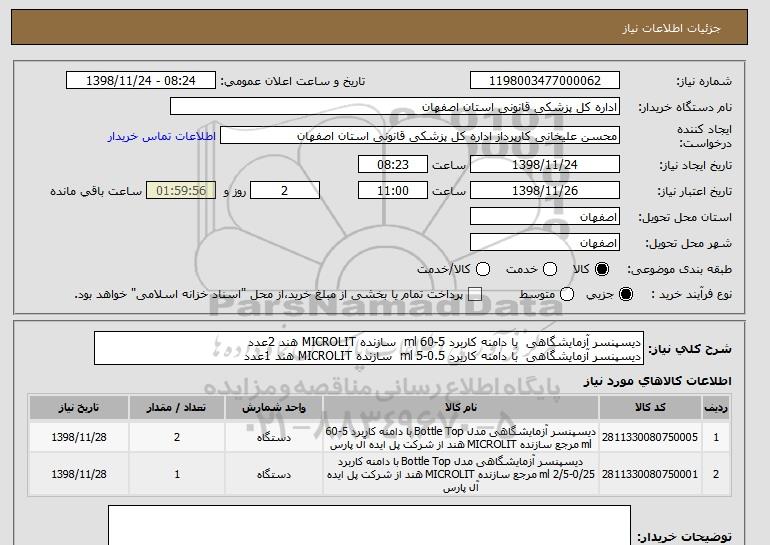Open the اطلاعات تماس خریدار link
The width and height of the screenshot is (770, 545).
point(162,136)
